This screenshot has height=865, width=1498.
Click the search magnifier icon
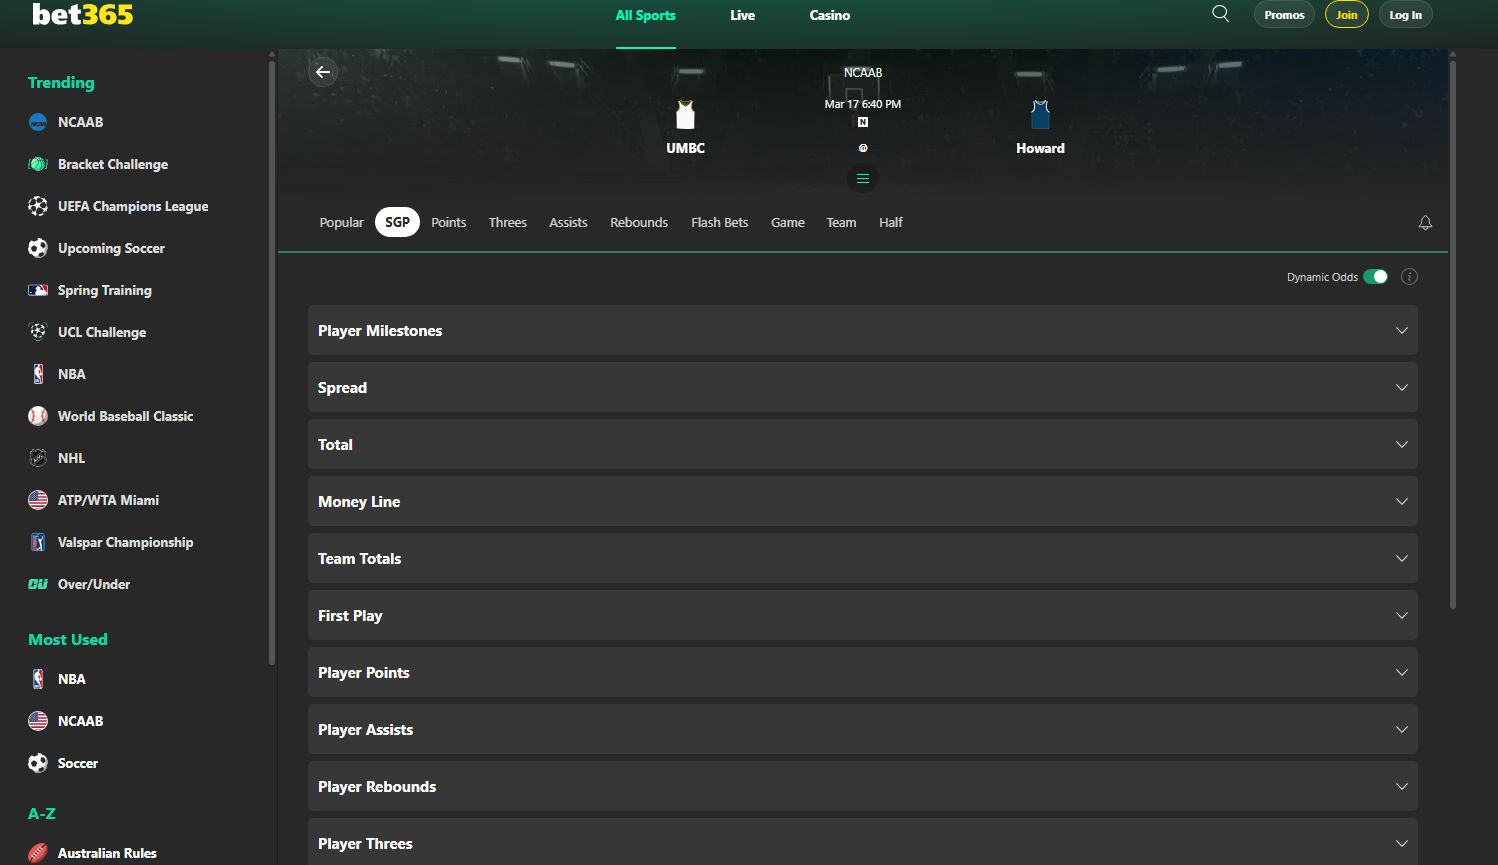tap(1220, 14)
